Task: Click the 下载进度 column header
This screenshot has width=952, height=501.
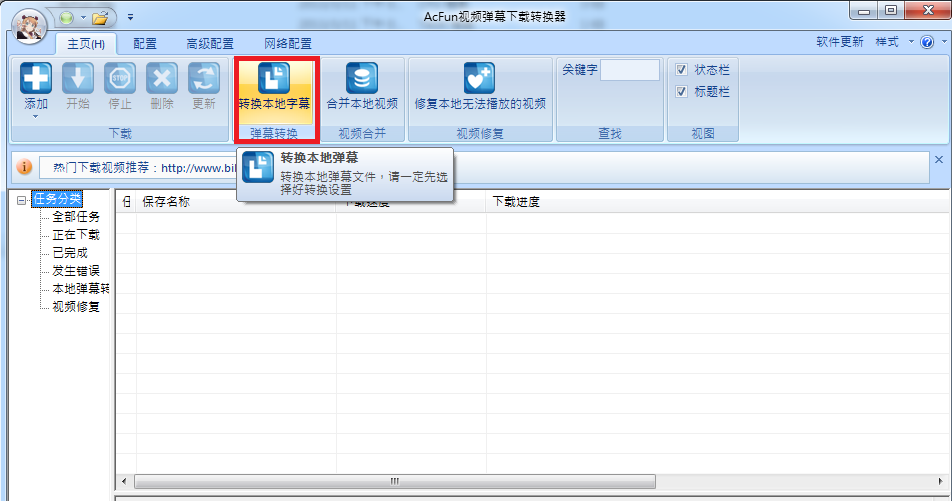Action: pos(718,202)
